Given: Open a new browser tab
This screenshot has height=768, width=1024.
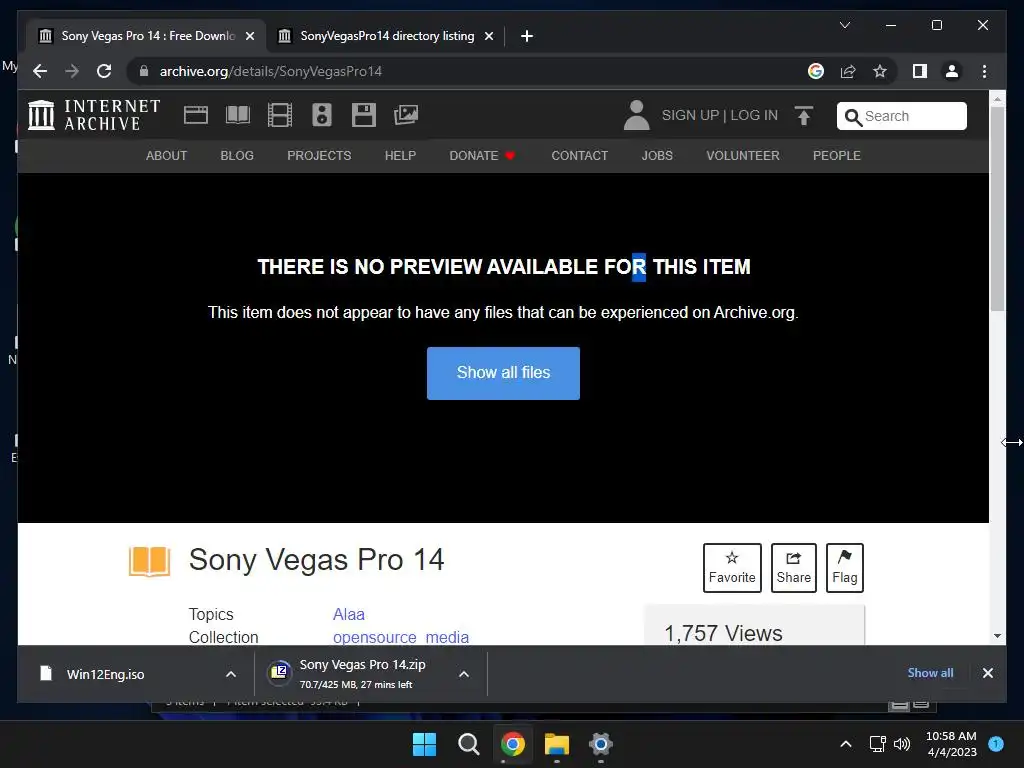Looking at the screenshot, I should coord(527,36).
